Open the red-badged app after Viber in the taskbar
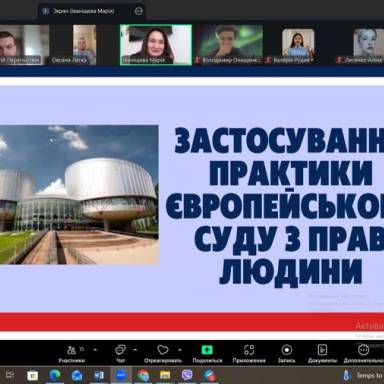Viewport: 384px width, 384px height. coord(210,375)
